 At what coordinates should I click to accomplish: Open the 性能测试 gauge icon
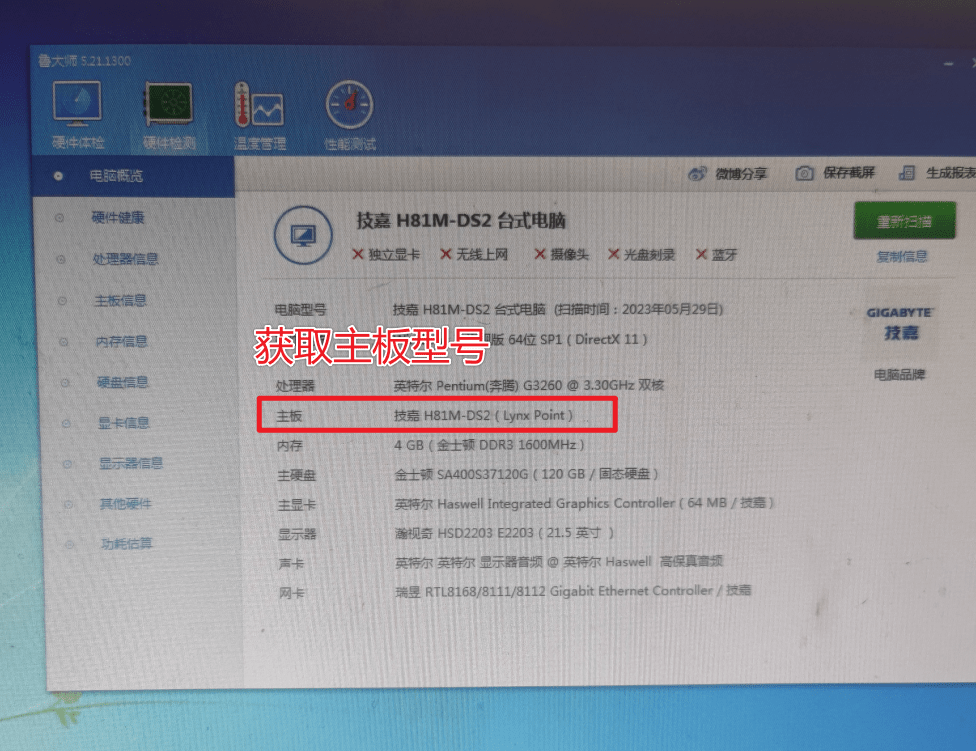pyautogui.click(x=349, y=105)
